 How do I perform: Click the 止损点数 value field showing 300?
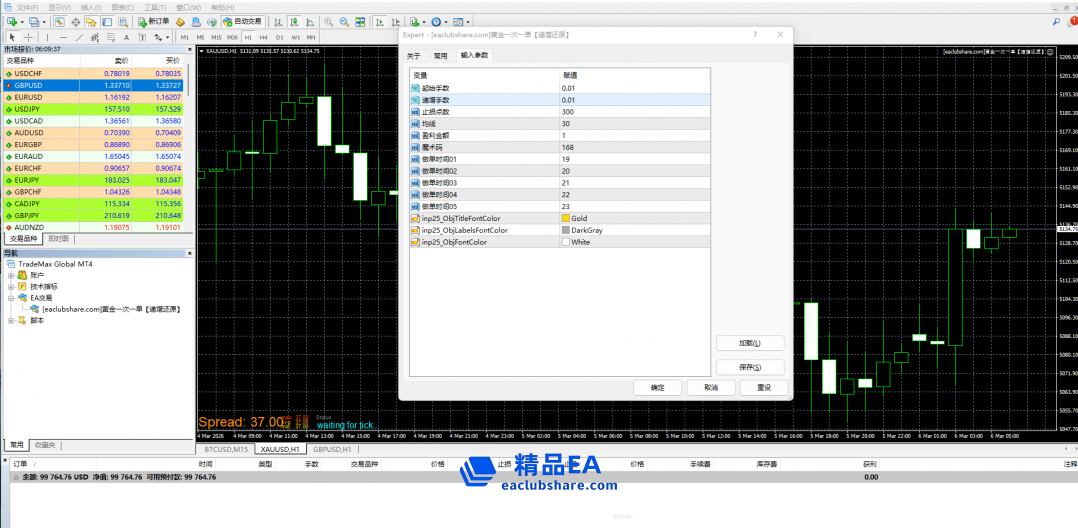[633, 111]
